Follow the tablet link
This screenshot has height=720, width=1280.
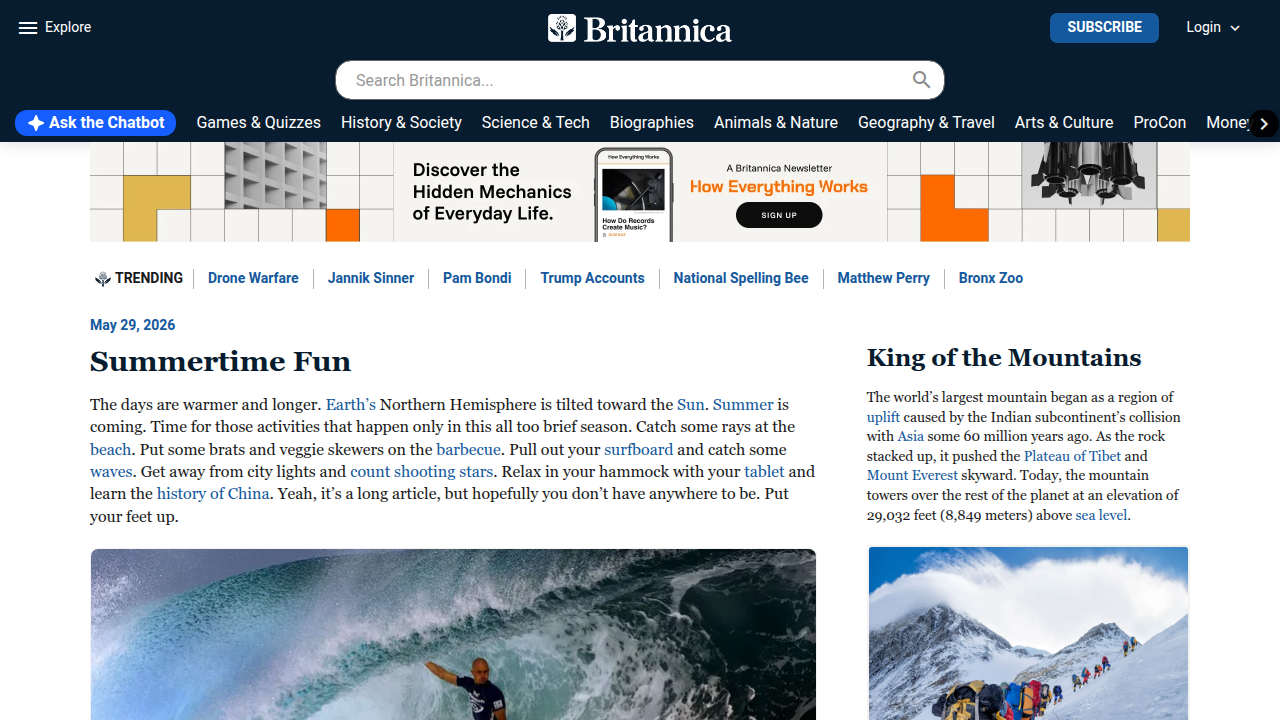[x=764, y=471]
